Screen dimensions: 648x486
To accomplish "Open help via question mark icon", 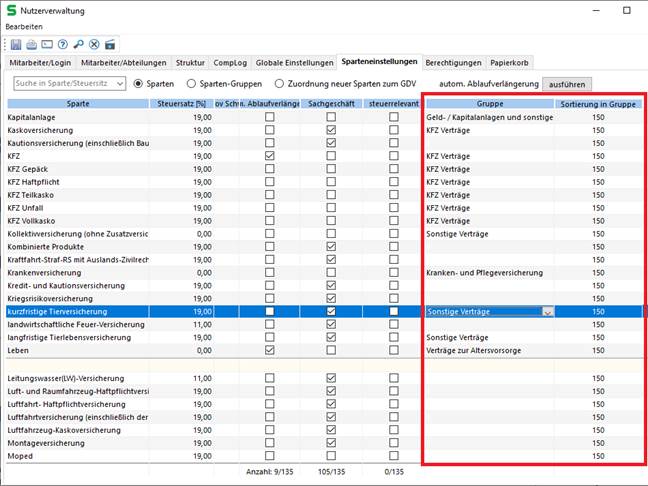I will 63,44.
